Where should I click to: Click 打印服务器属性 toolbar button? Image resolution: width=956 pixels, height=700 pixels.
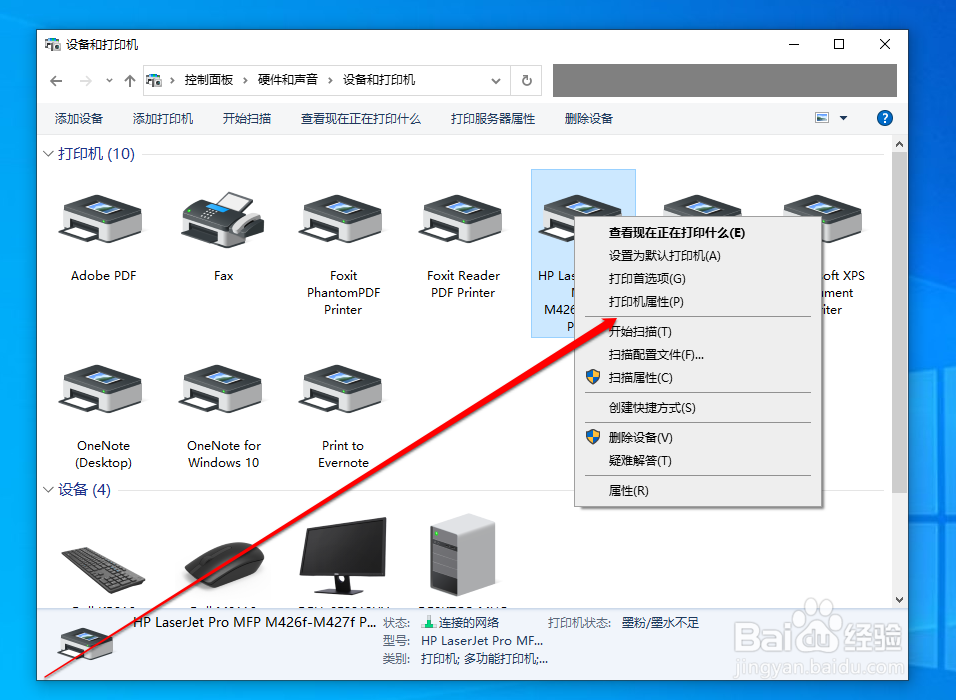pos(493,119)
